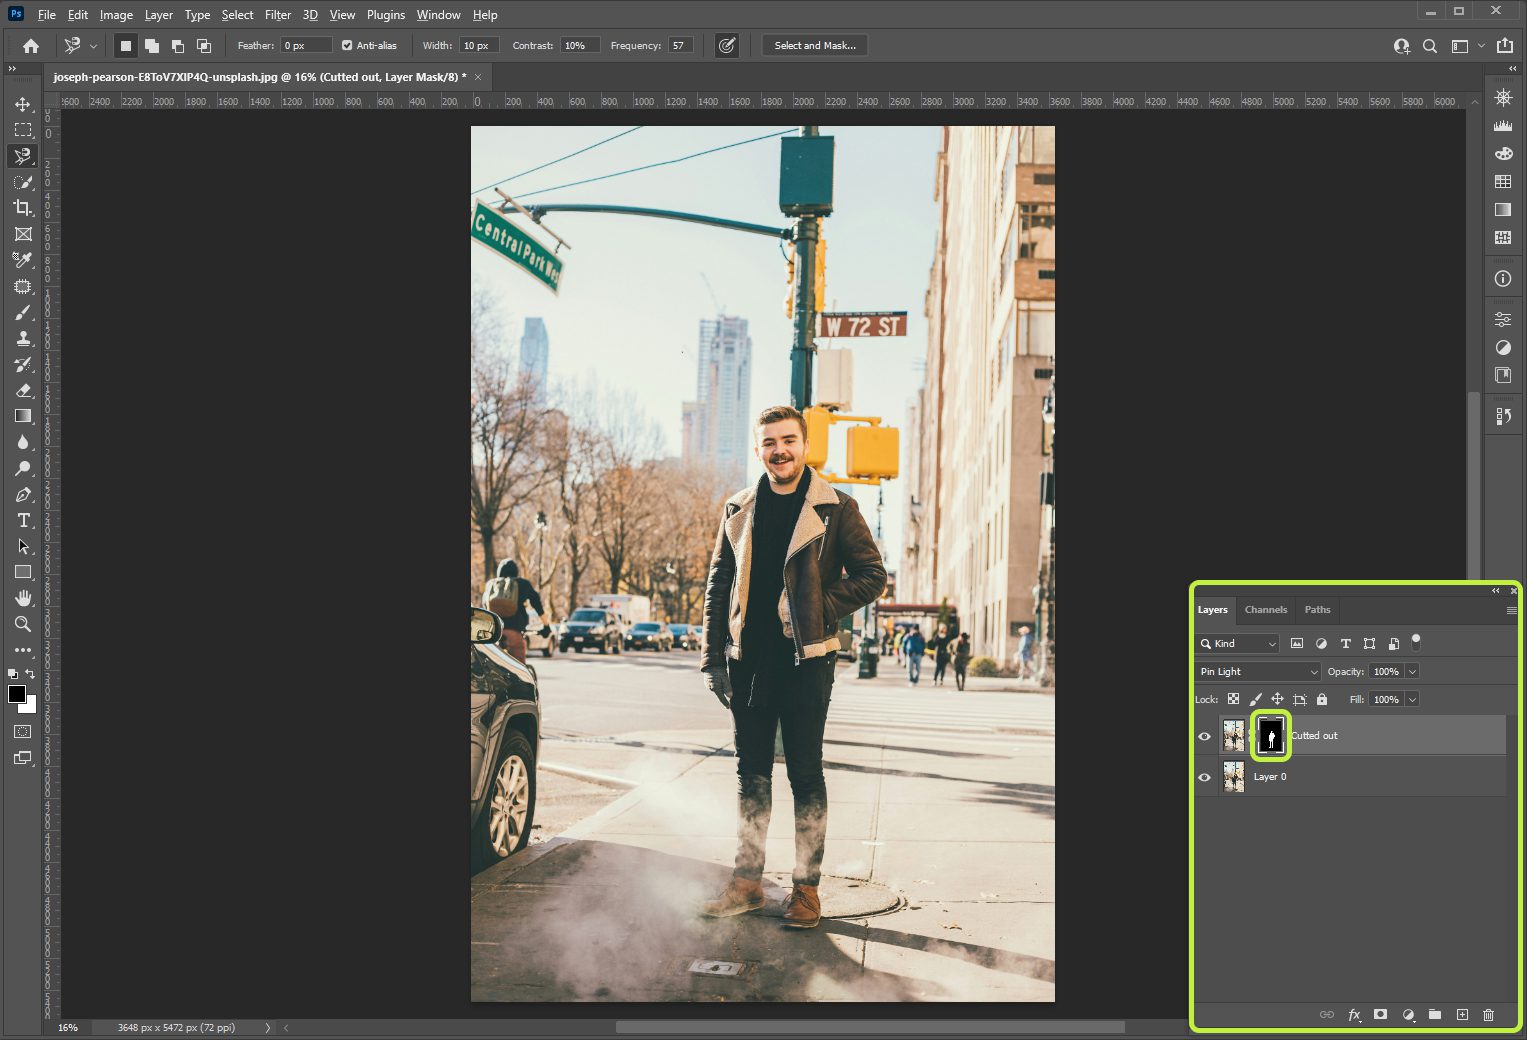This screenshot has width=1527, height=1040.
Task: Choose Subtract from selection mode
Action: tap(178, 46)
